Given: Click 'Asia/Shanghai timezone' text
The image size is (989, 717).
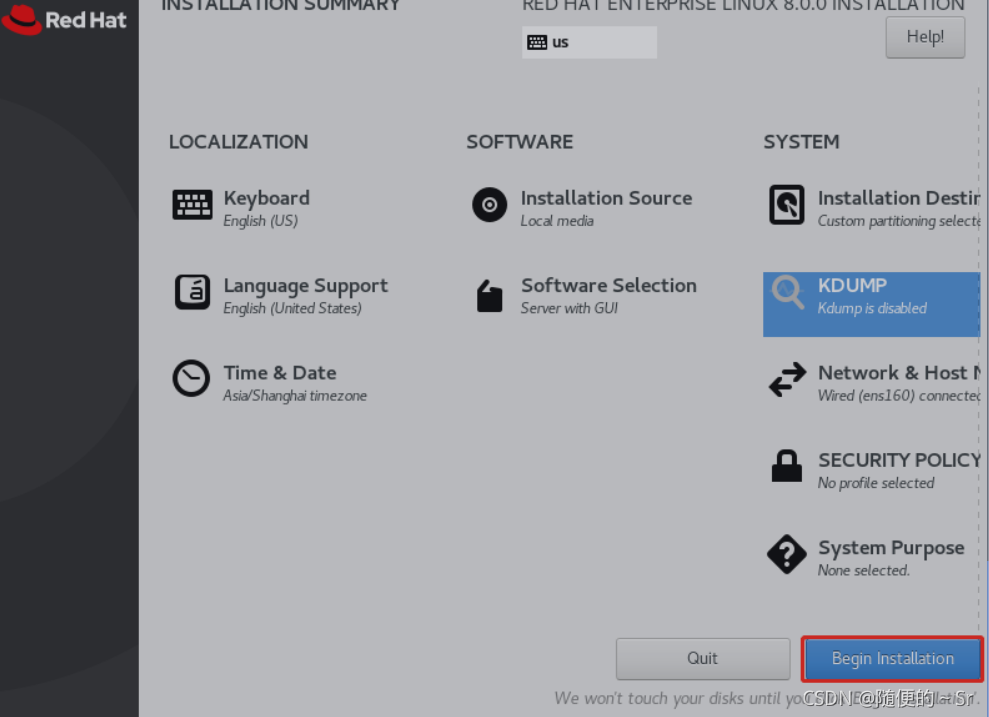Looking at the screenshot, I should click(x=295, y=395).
